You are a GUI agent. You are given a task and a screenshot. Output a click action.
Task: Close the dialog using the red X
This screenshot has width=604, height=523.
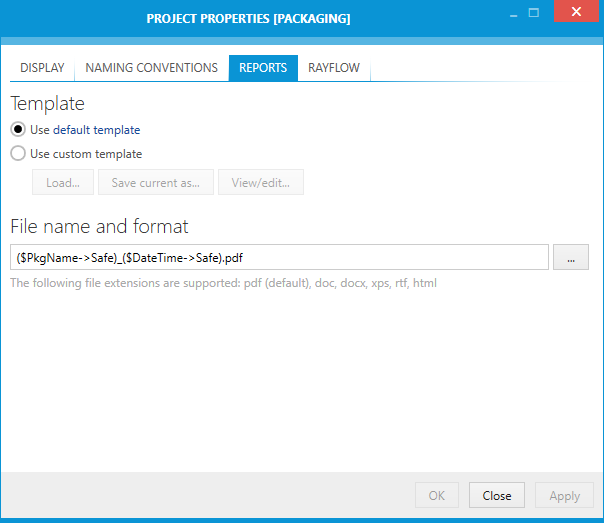(576, 14)
